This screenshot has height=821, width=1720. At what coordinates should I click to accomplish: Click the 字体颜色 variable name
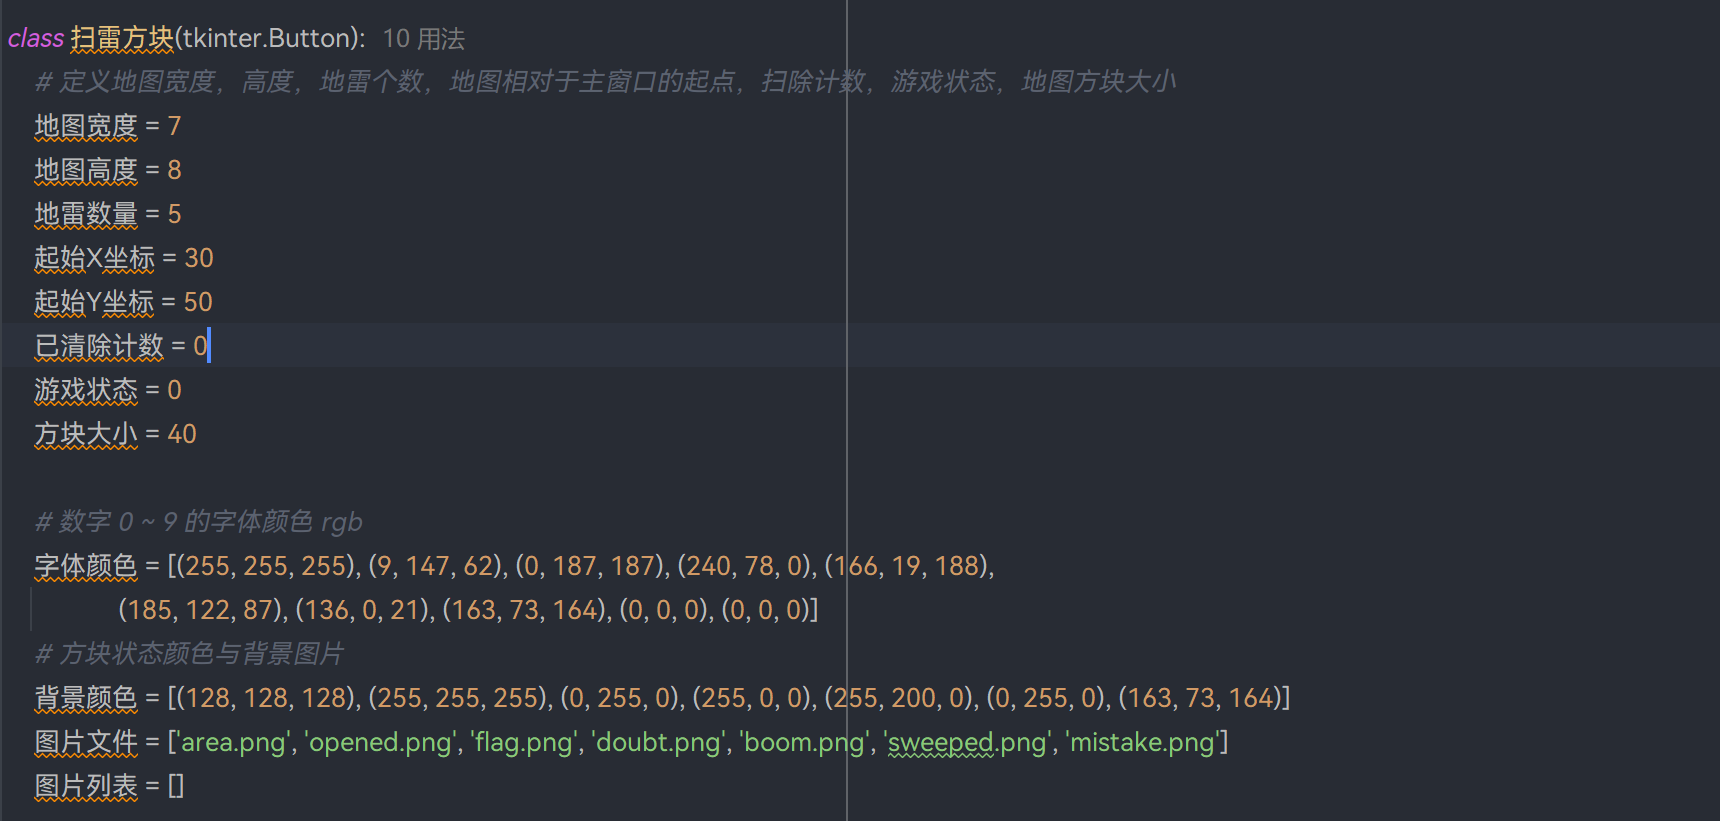(x=86, y=566)
